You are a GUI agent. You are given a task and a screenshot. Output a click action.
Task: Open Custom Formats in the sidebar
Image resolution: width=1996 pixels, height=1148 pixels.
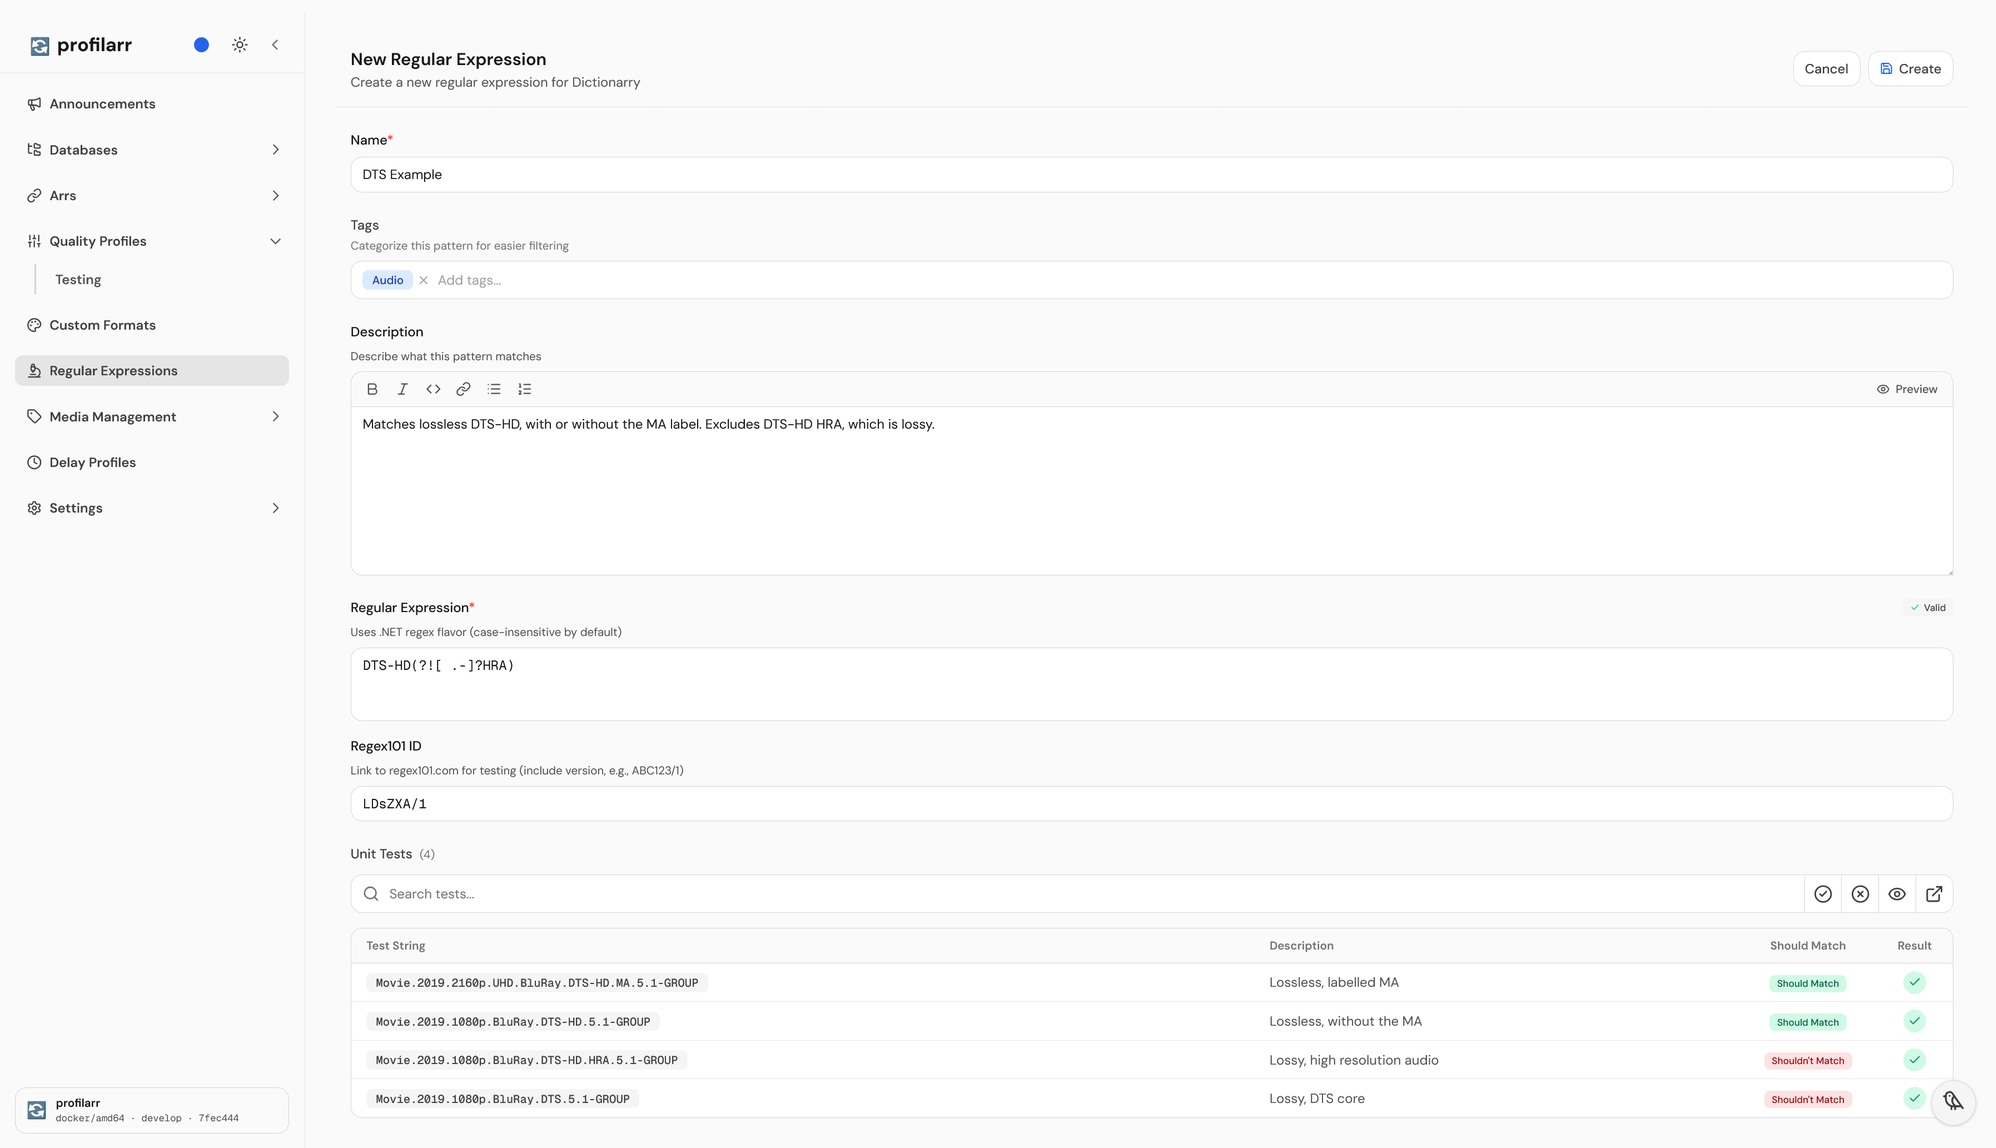[152, 325]
